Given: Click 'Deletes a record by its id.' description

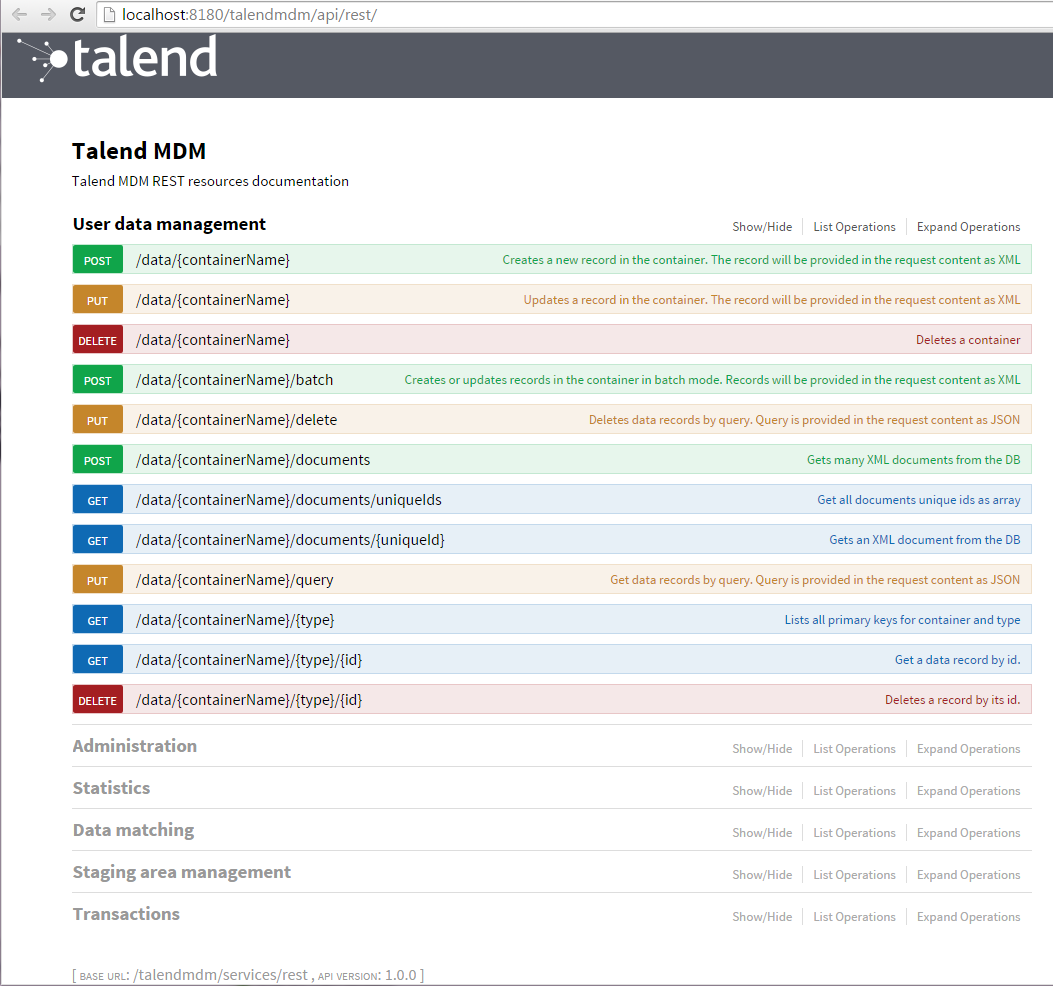Looking at the screenshot, I should click(952, 700).
